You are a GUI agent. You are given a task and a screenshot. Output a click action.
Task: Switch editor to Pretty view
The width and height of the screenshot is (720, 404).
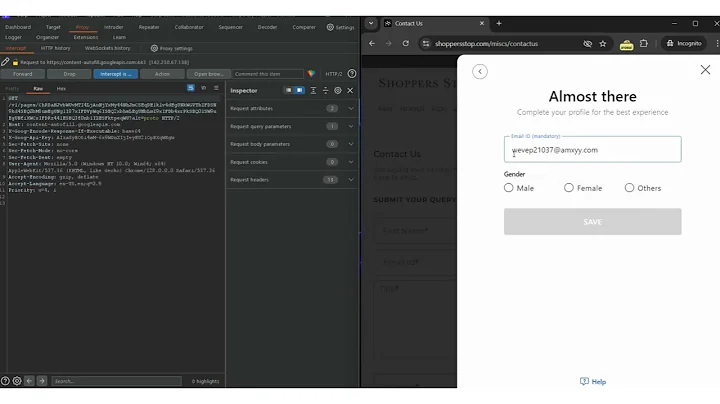[x=12, y=89]
